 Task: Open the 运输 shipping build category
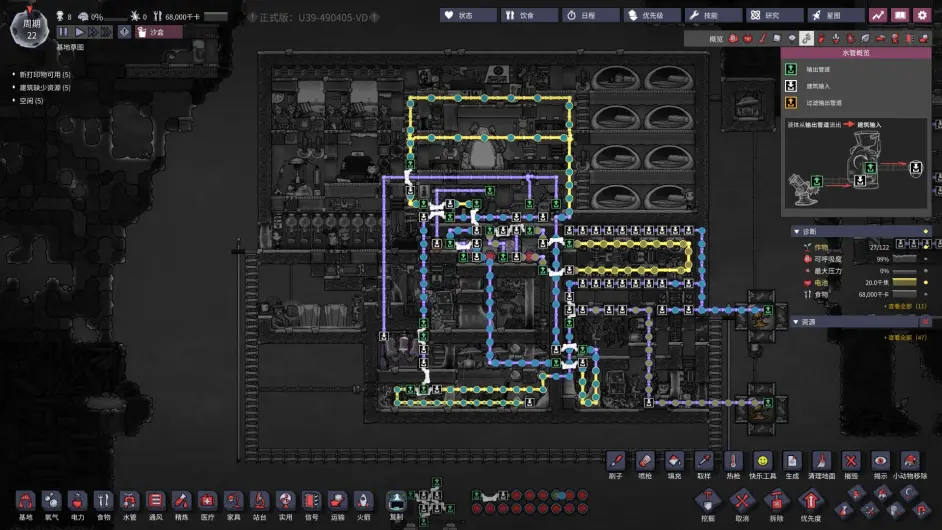click(x=337, y=505)
